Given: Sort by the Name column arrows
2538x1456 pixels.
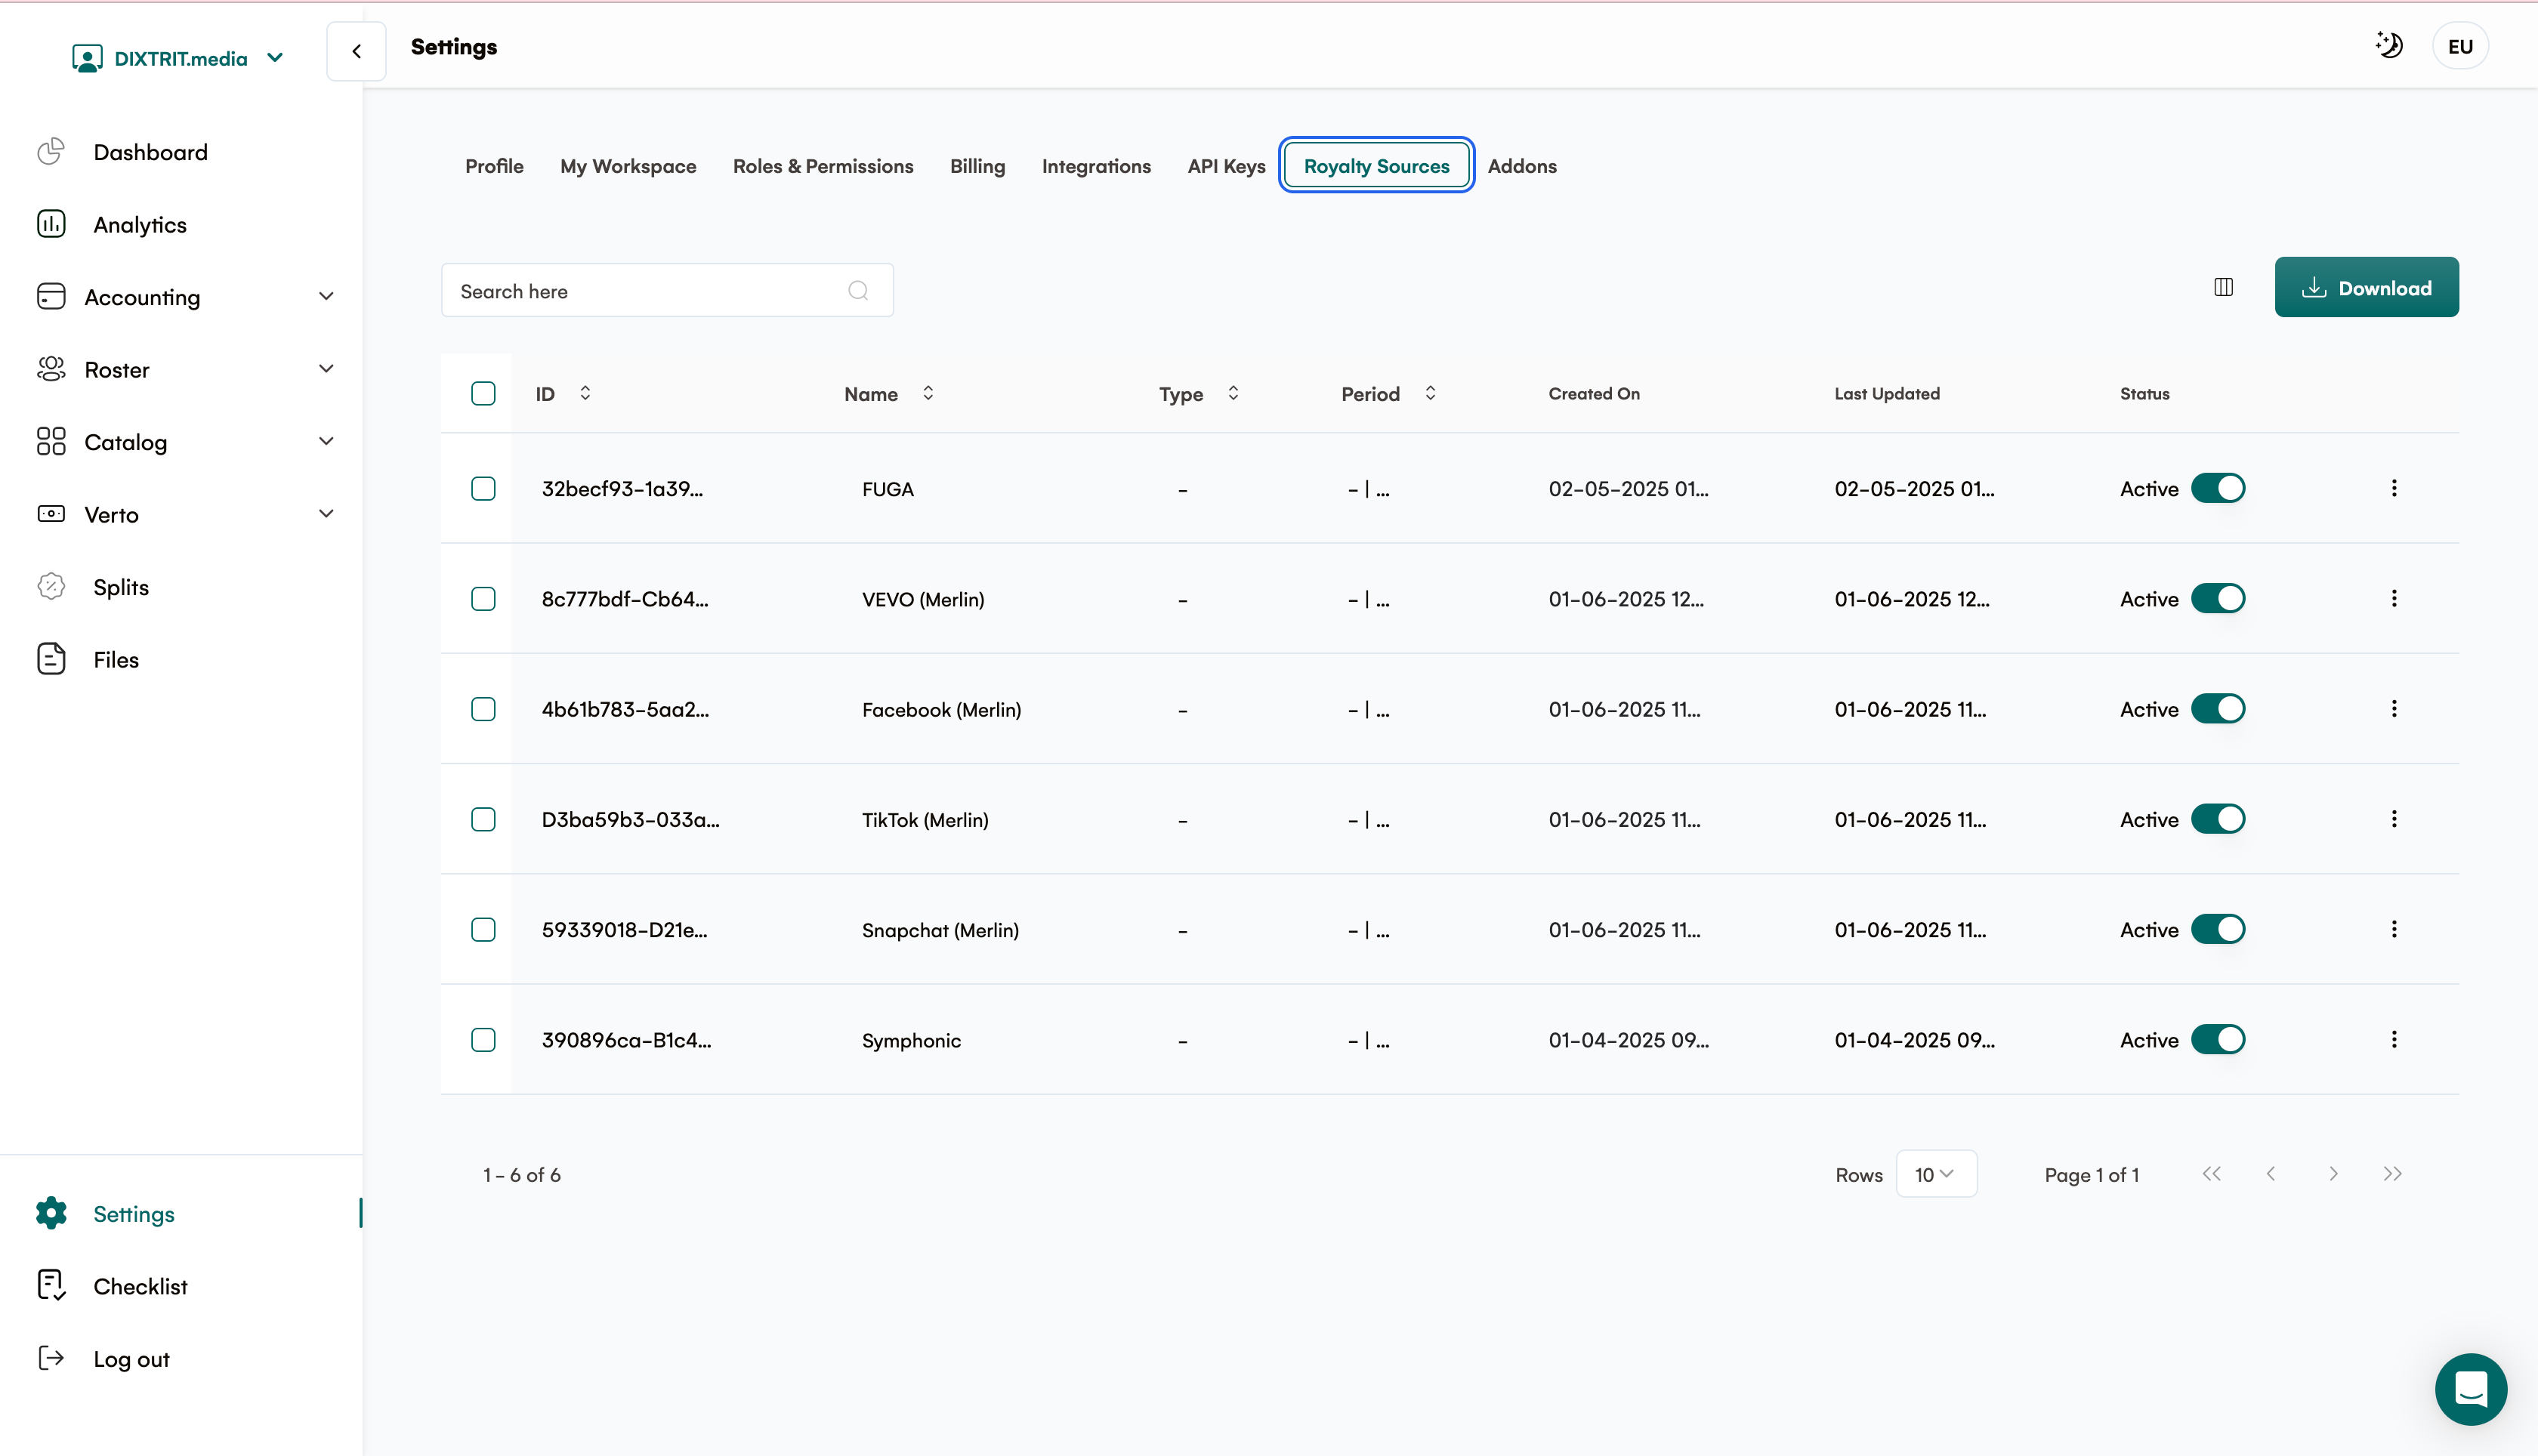Looking at the screenshot, I should [x=928, y=393].
